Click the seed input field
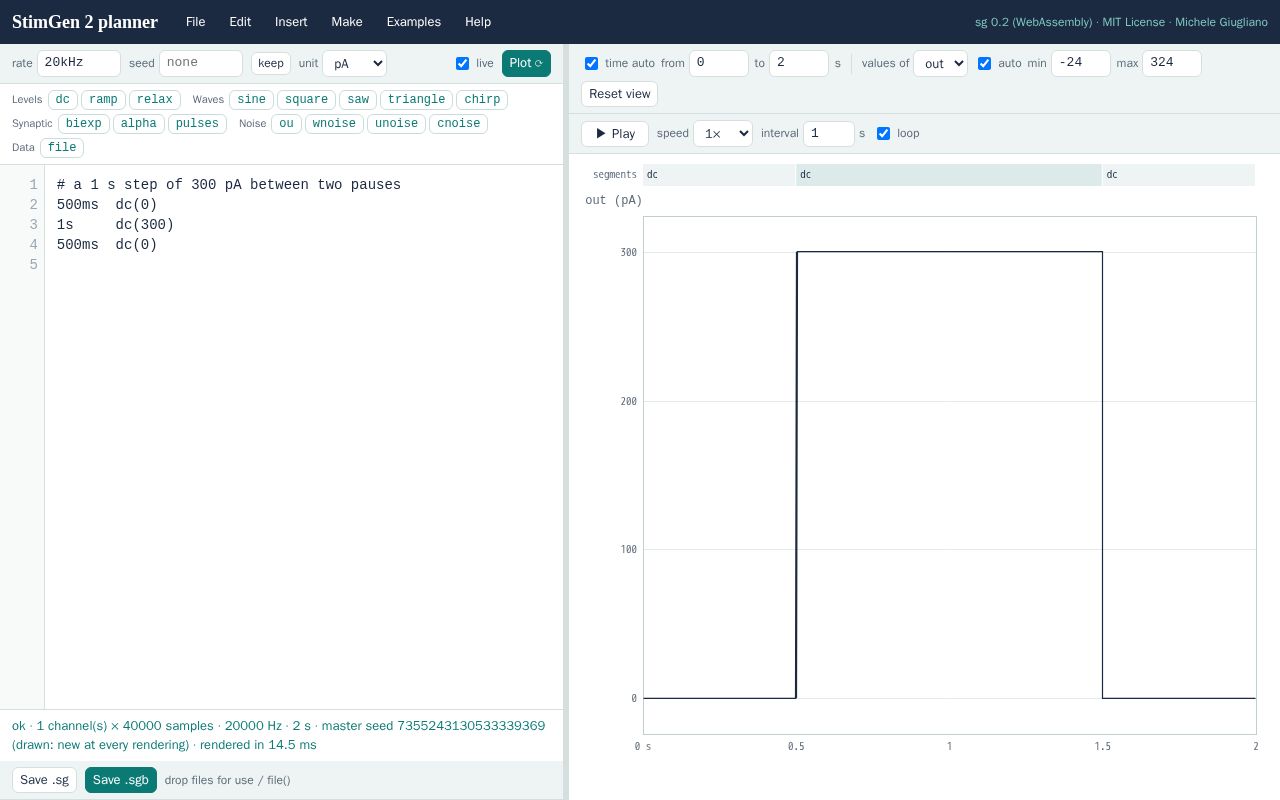Screen dimensions: 1280x800 pyautogui.click(x=201, y=63)
